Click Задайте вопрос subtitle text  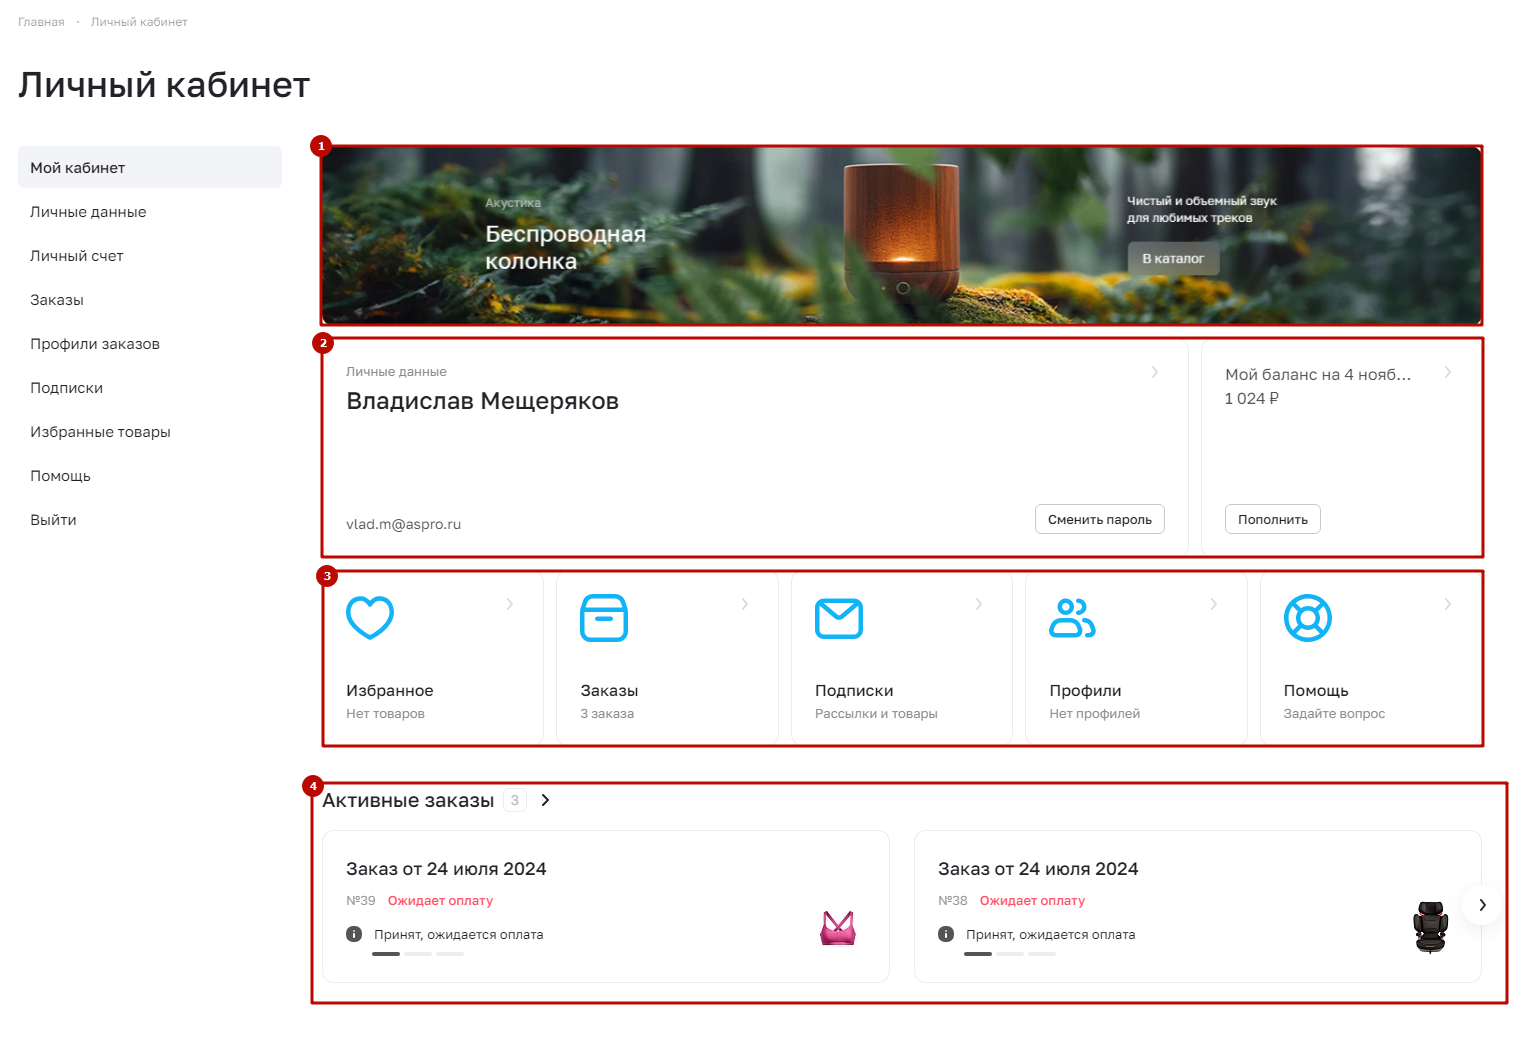point(1334,714)
